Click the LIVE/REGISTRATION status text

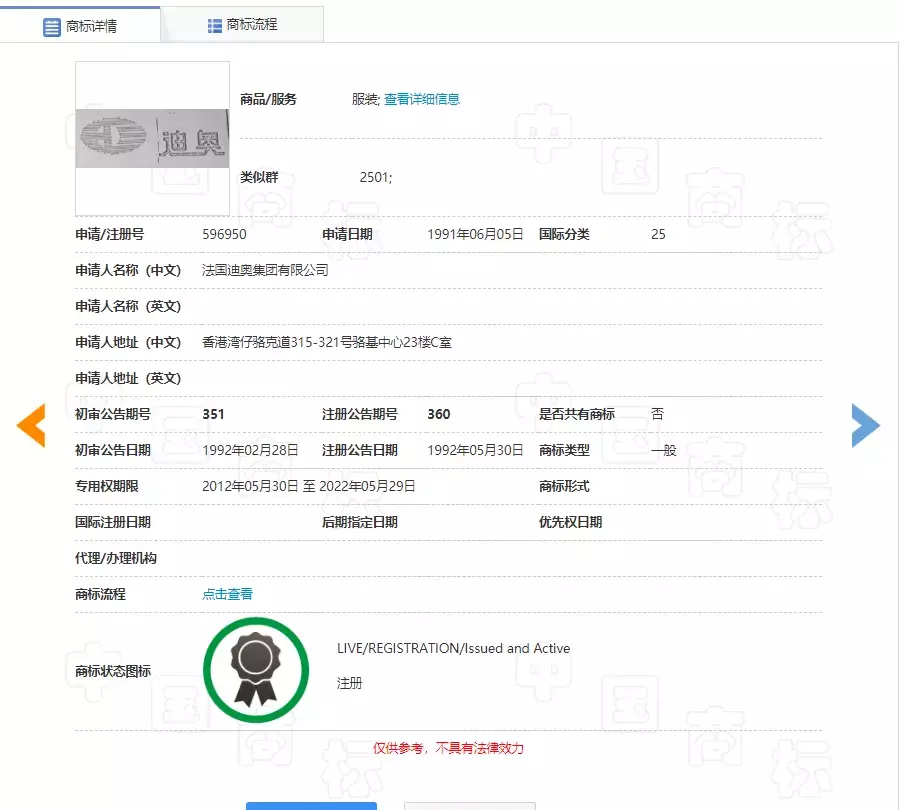[x=453, y=648]
